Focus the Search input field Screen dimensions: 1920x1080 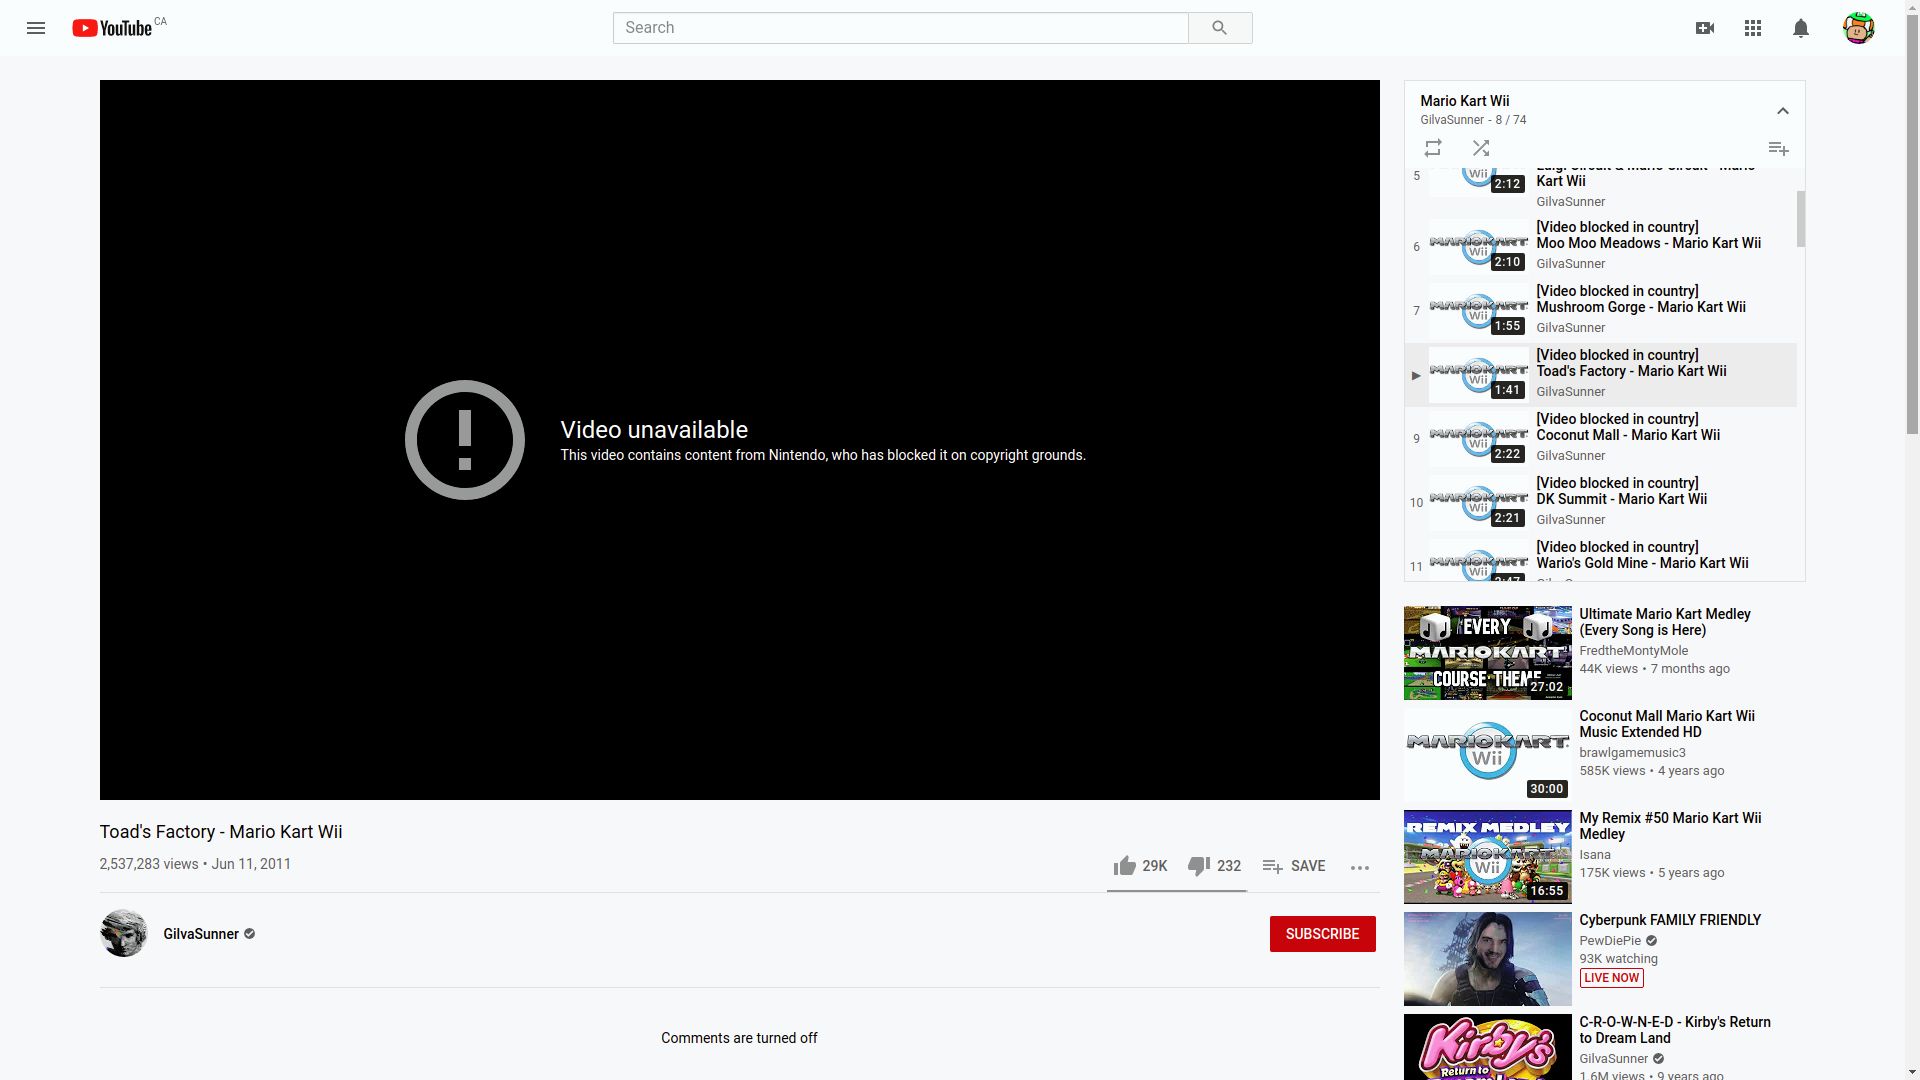pyautogui.click(x=900, y=28)
